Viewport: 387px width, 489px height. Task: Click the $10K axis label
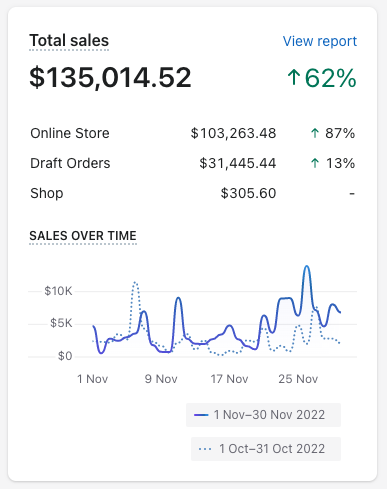point(58,291)
